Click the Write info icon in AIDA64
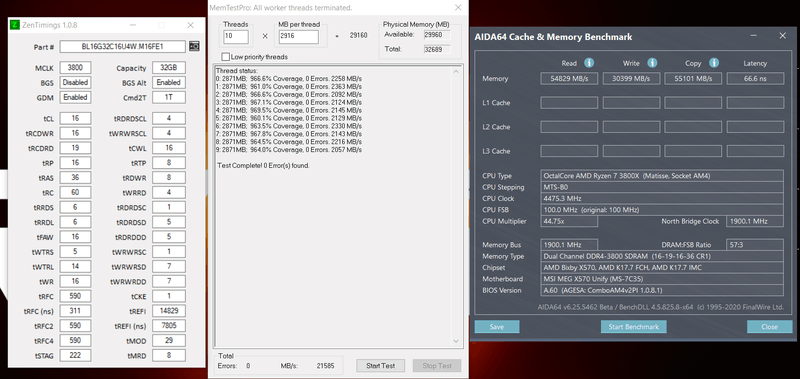 pyautogui.click(x=652, y=63)
